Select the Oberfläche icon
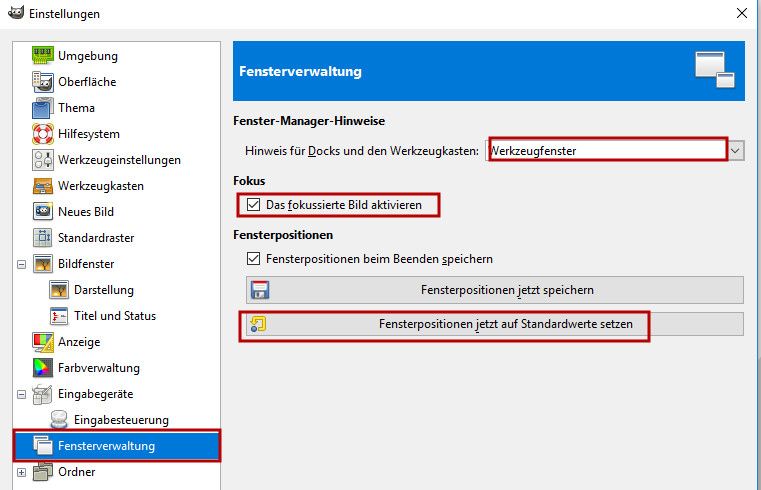This screenshot has width=761, height=490. [42, 81]
